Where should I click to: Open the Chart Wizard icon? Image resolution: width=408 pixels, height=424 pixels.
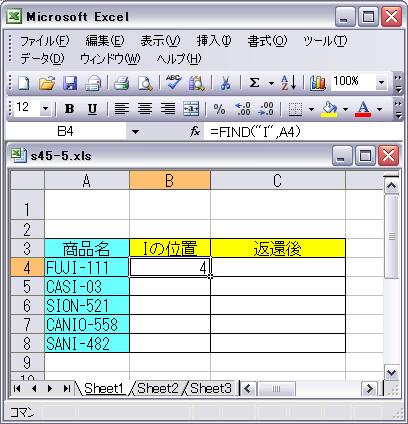coord(317,83)
